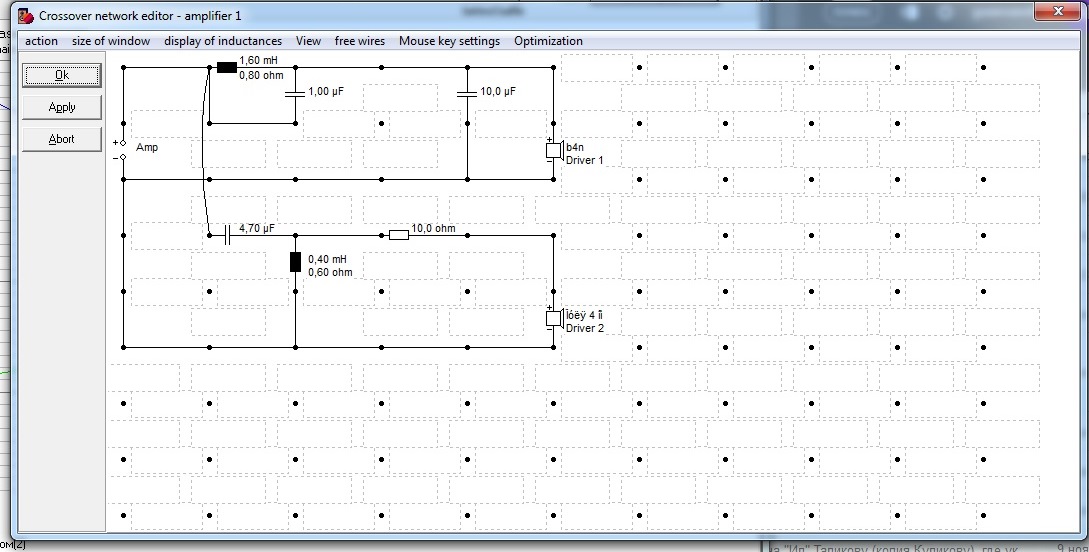This screenshot has width=1089, height=552.
Task: Open Mouse key settings menu
Action: click(449, 41)
